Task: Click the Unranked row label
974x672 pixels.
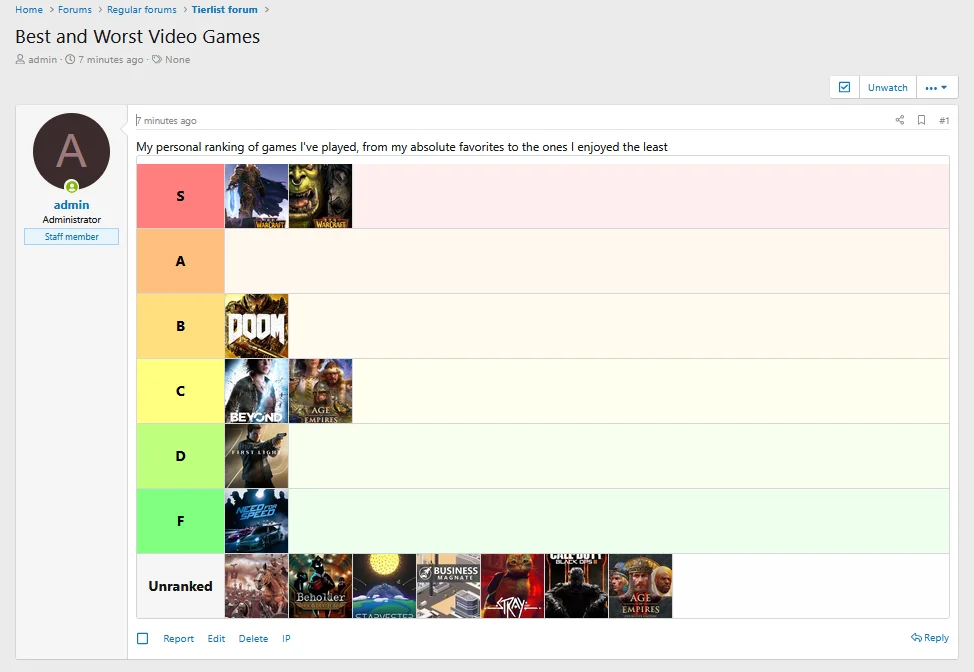Action: pyautogui.click(x=180, y=586)
